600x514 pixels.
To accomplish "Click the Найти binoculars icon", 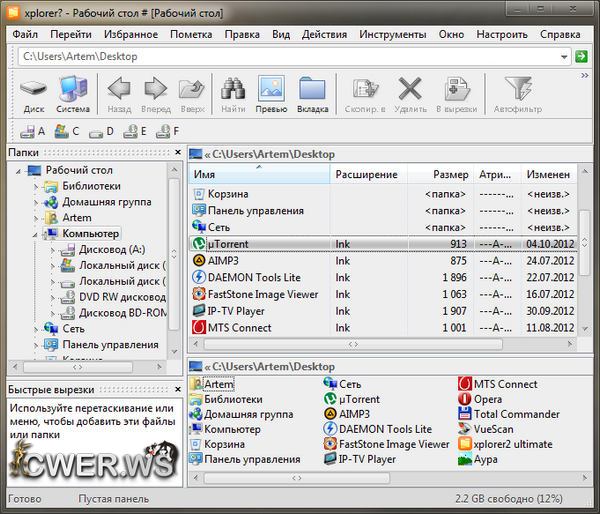I will pos(233,94).
